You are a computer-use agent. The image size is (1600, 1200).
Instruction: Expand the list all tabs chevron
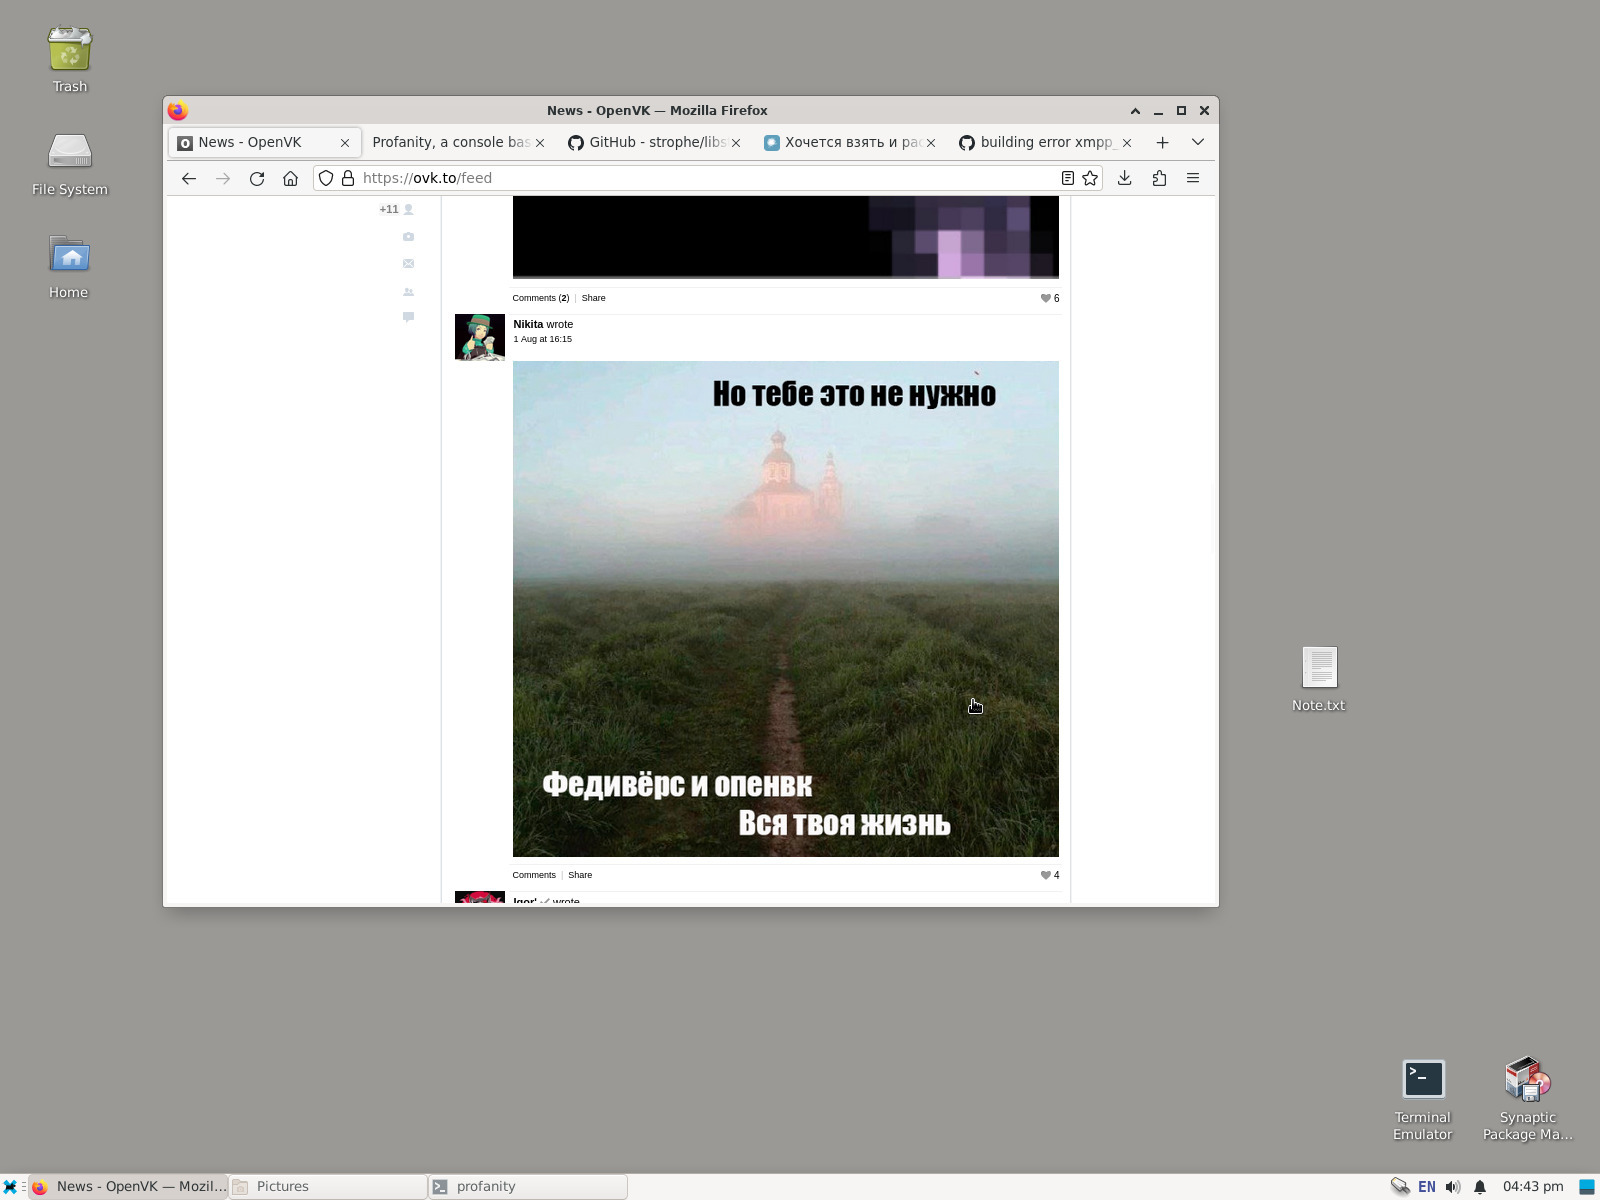point(1197,142)
